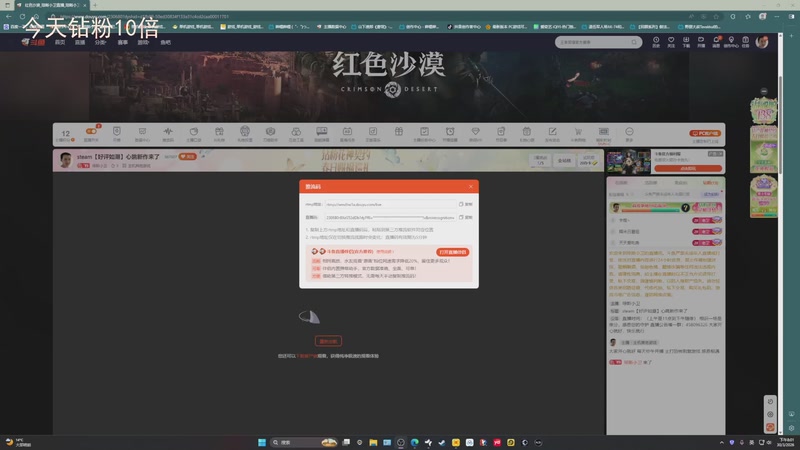Click the shopping cart icon in streamer toolbar
Screen dimensions: 800x450
pyautogui.click(x=578, y=132)
